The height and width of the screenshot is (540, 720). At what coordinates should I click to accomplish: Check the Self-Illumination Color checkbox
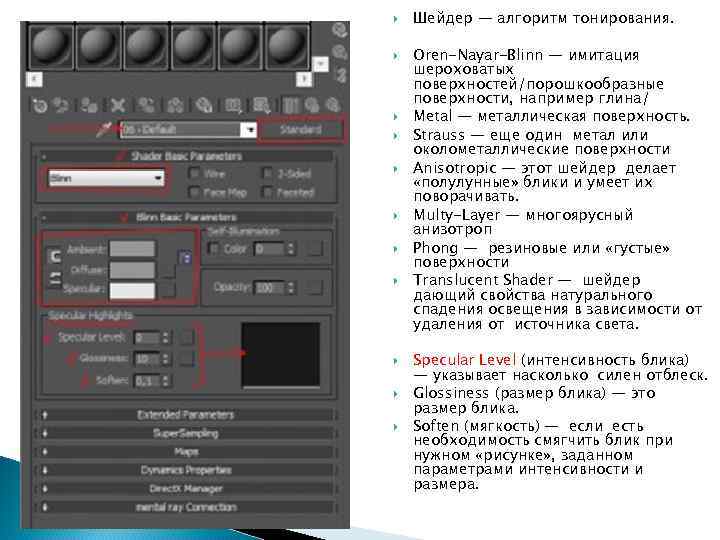pyautogui.click(x=214, y=249)
